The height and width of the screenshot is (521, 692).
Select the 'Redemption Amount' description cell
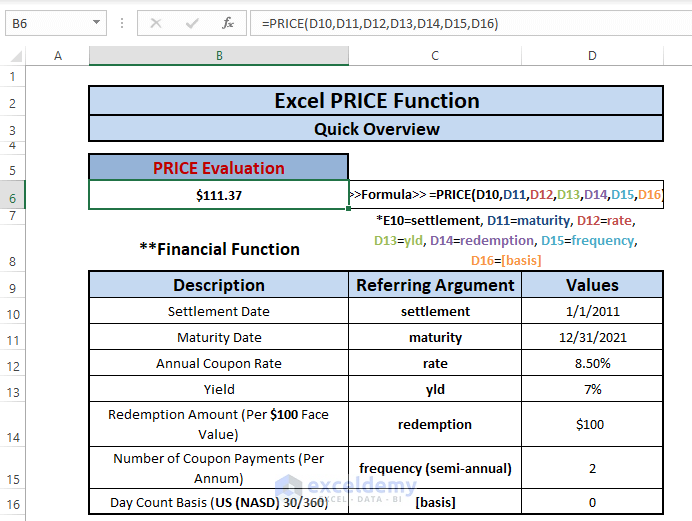219,424
